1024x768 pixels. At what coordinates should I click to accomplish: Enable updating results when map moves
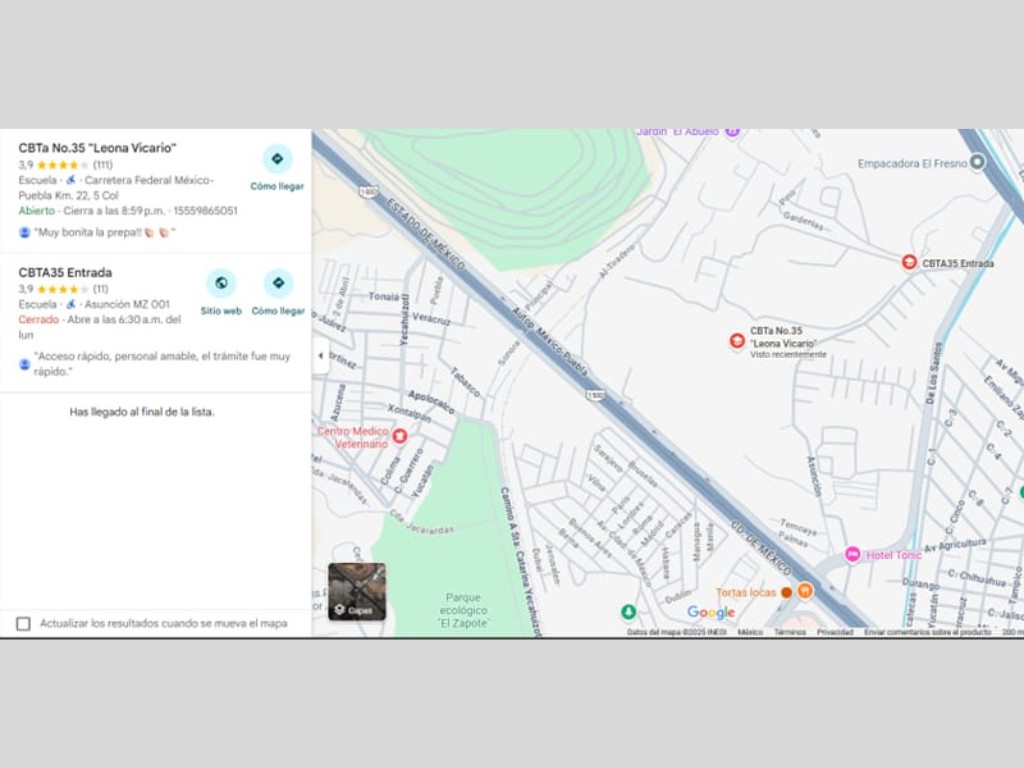pyautogui.click(x=23, y=624)
